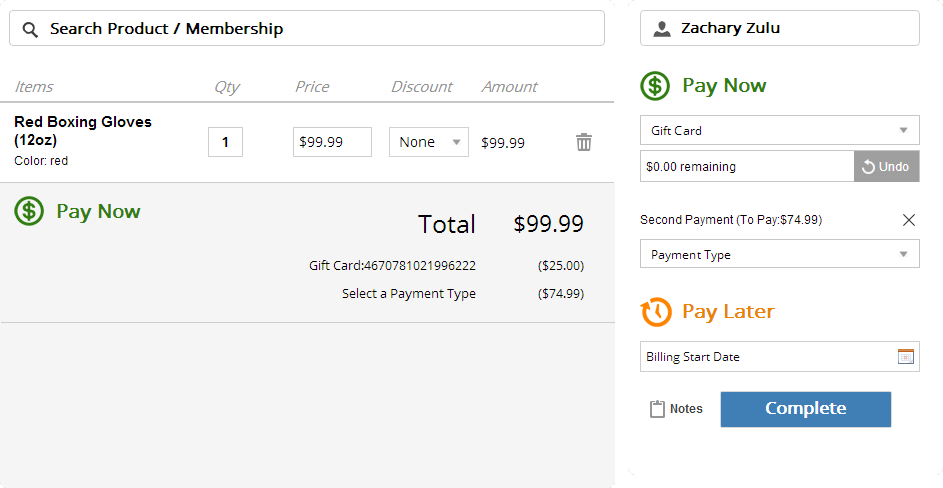Delete Red Boxing Gloves with trash icon
Screen dimensions: 943x488
pyautogui.click(x=584, y=142)
